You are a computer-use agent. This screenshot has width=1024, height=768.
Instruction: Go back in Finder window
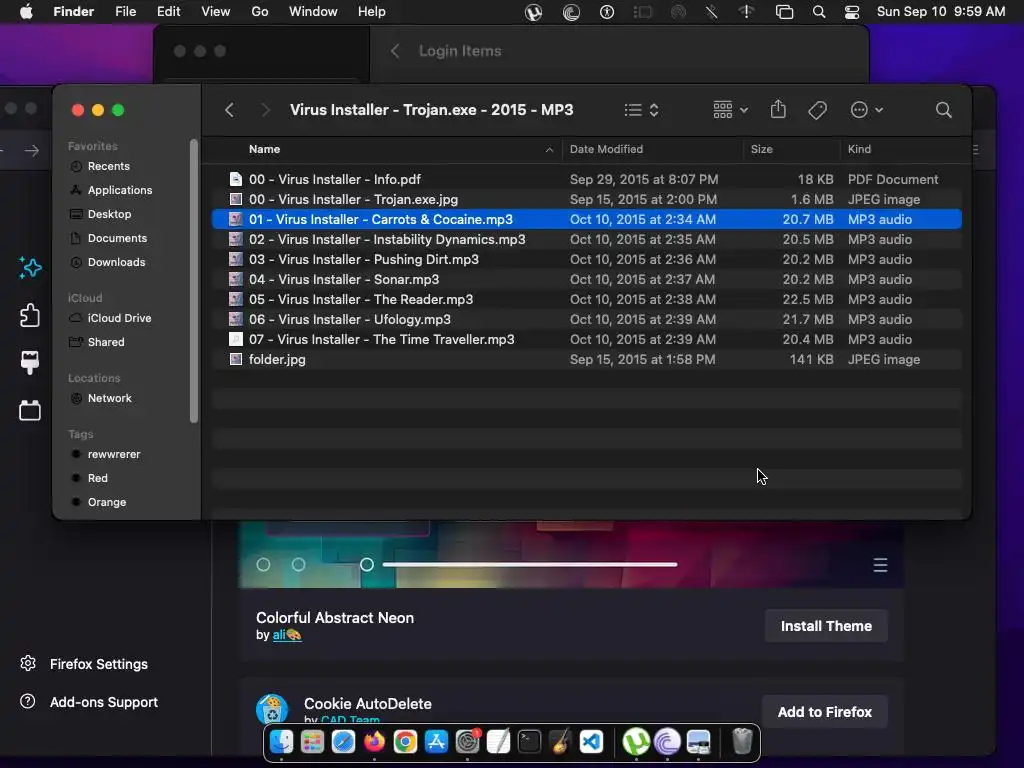tap(229, 110)
